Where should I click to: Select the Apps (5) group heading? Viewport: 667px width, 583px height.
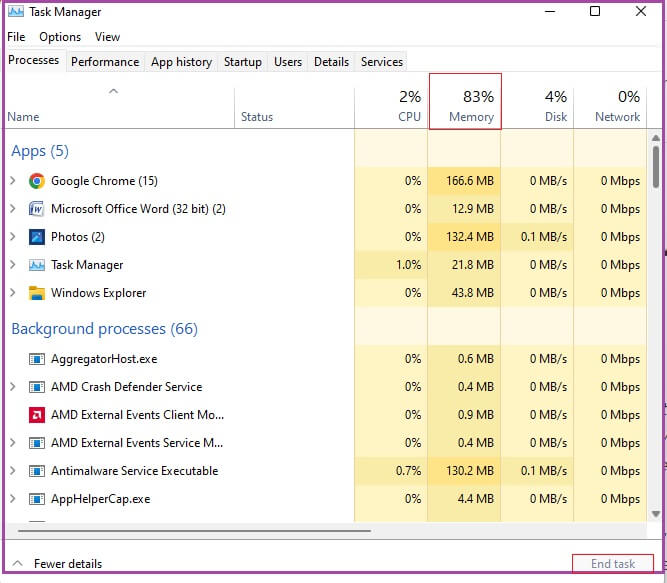40,151
